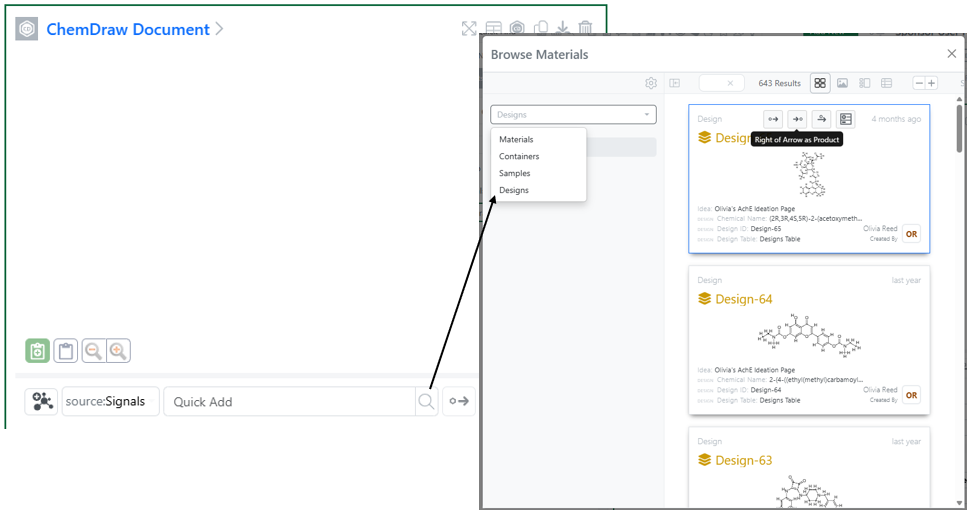The height and width of the screenshot is (512, 971).
Task: Click the paste structure green clipboard icon
Action: pyautogui.click(x=37, y=350)
